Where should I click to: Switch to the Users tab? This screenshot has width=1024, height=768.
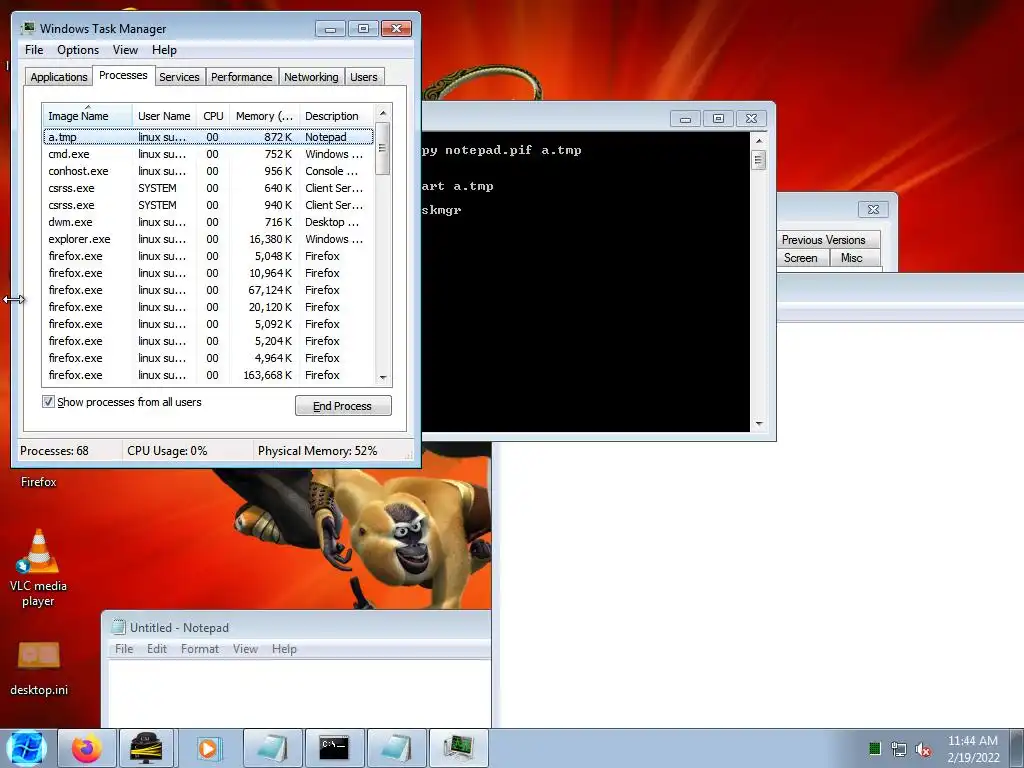(363, 77)
